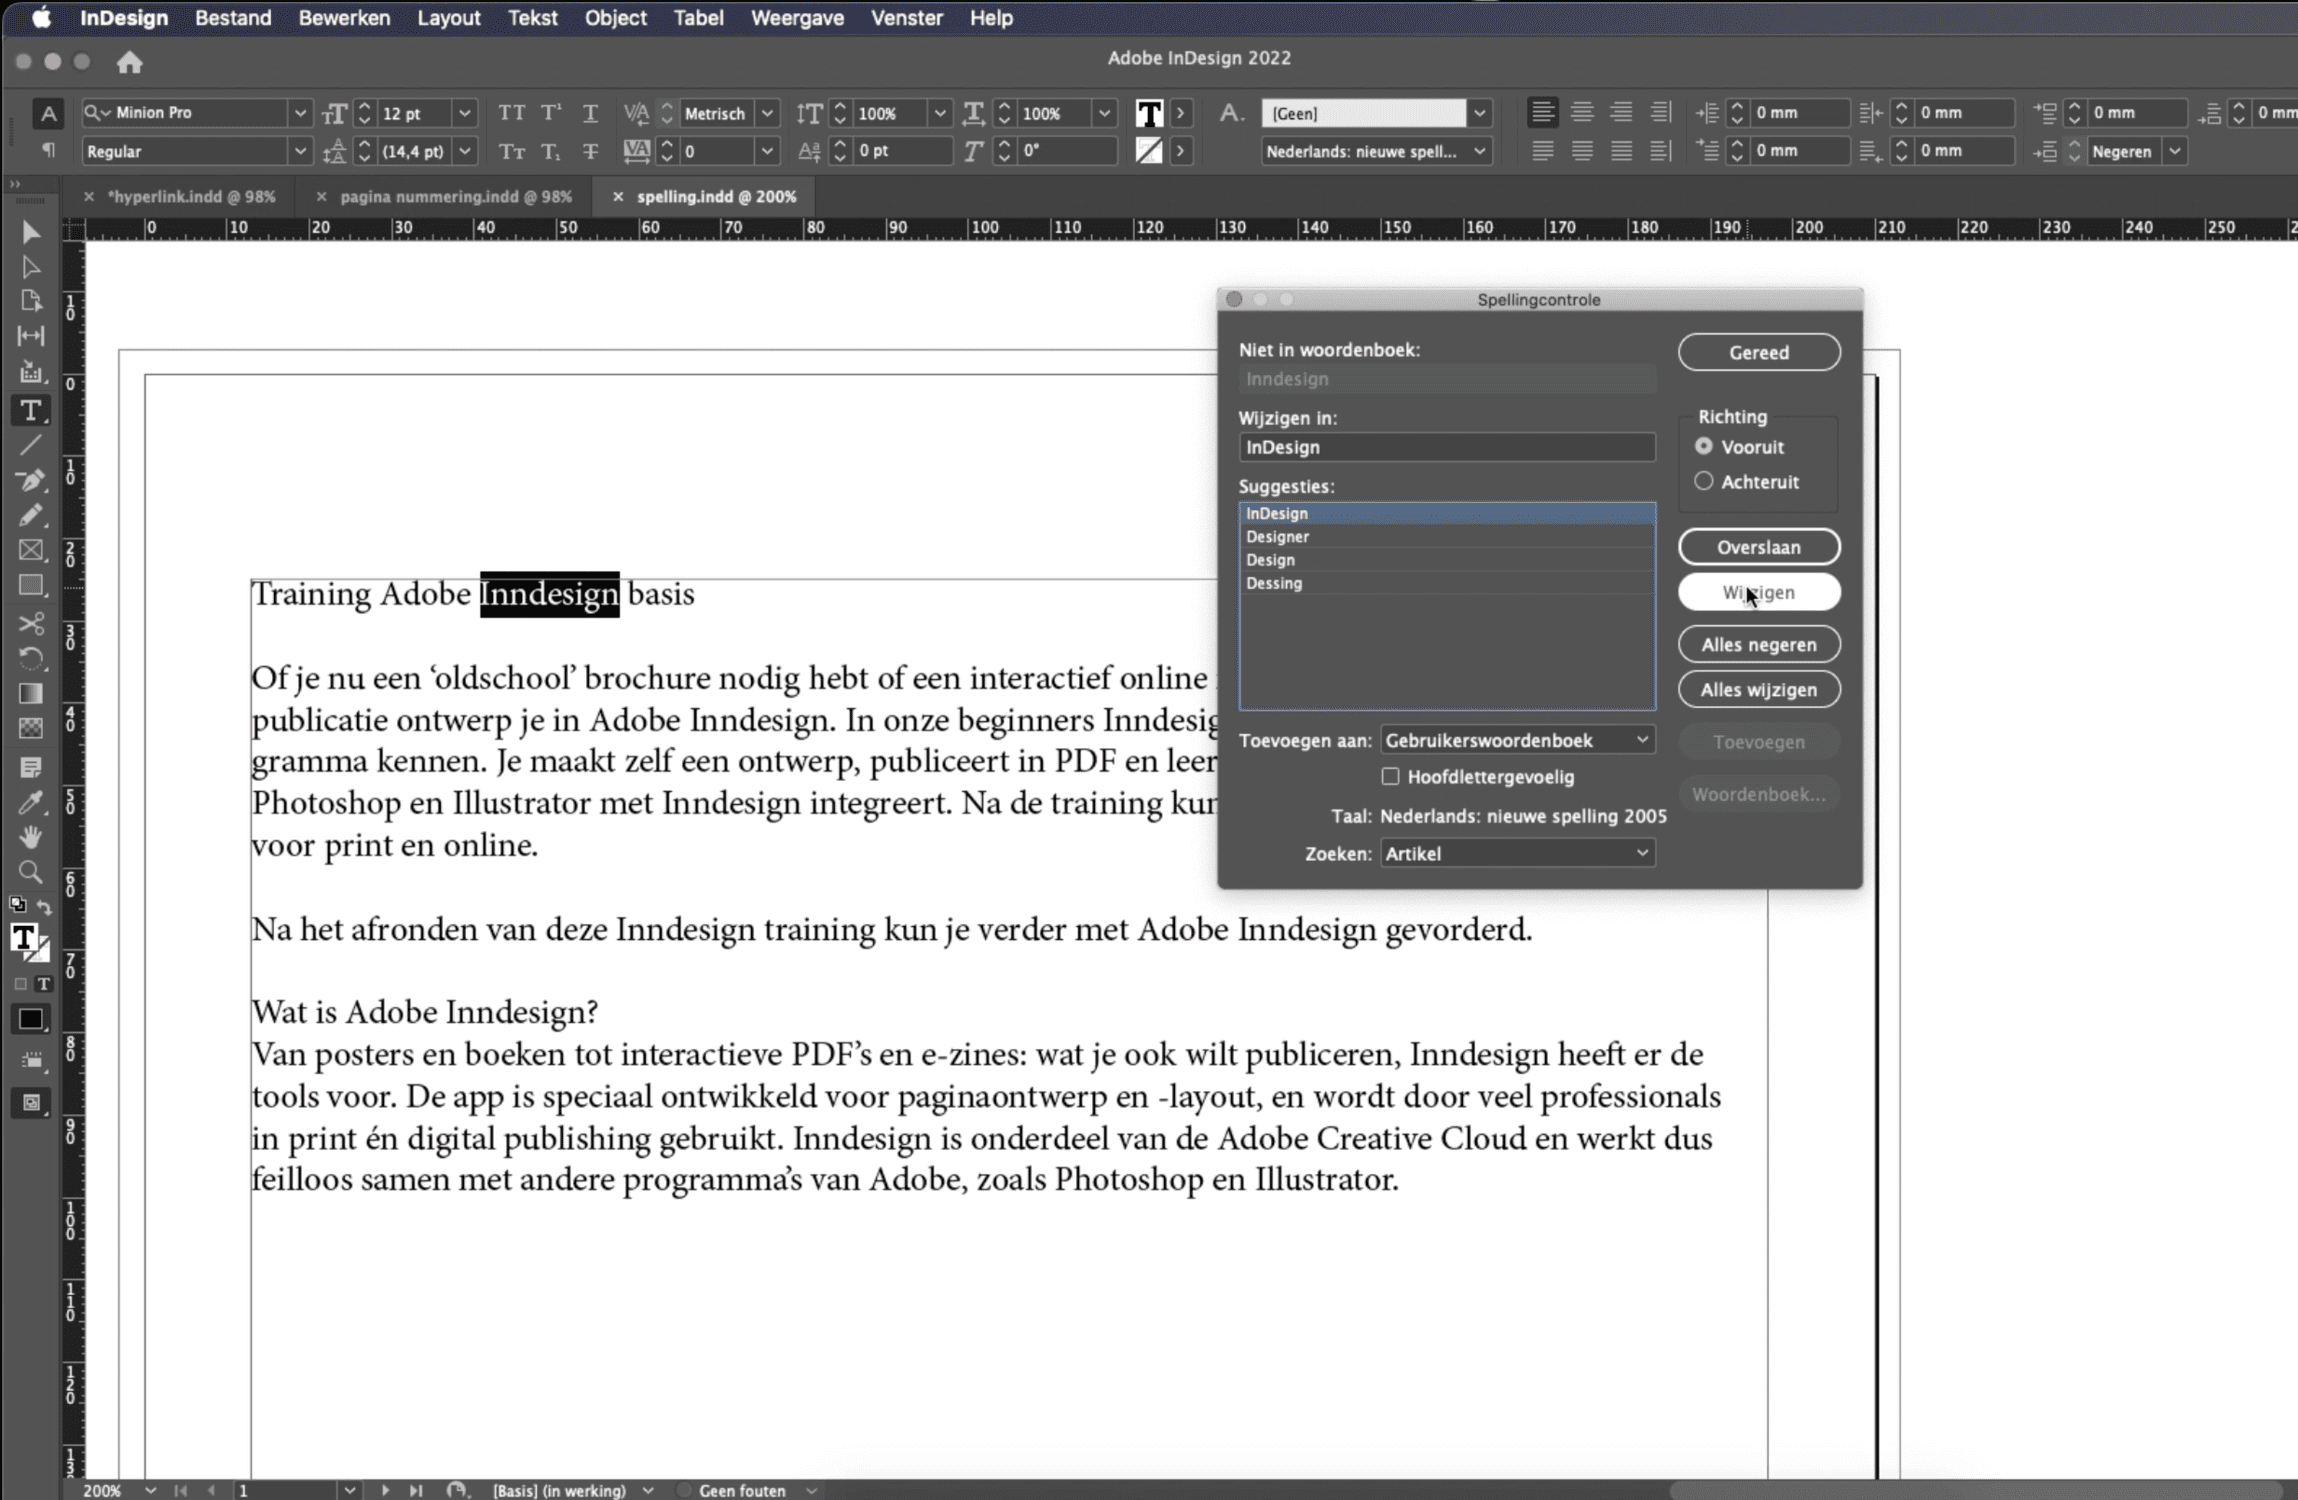
Task: Open the Regular font style dropdown
Action: click(299, 151)
